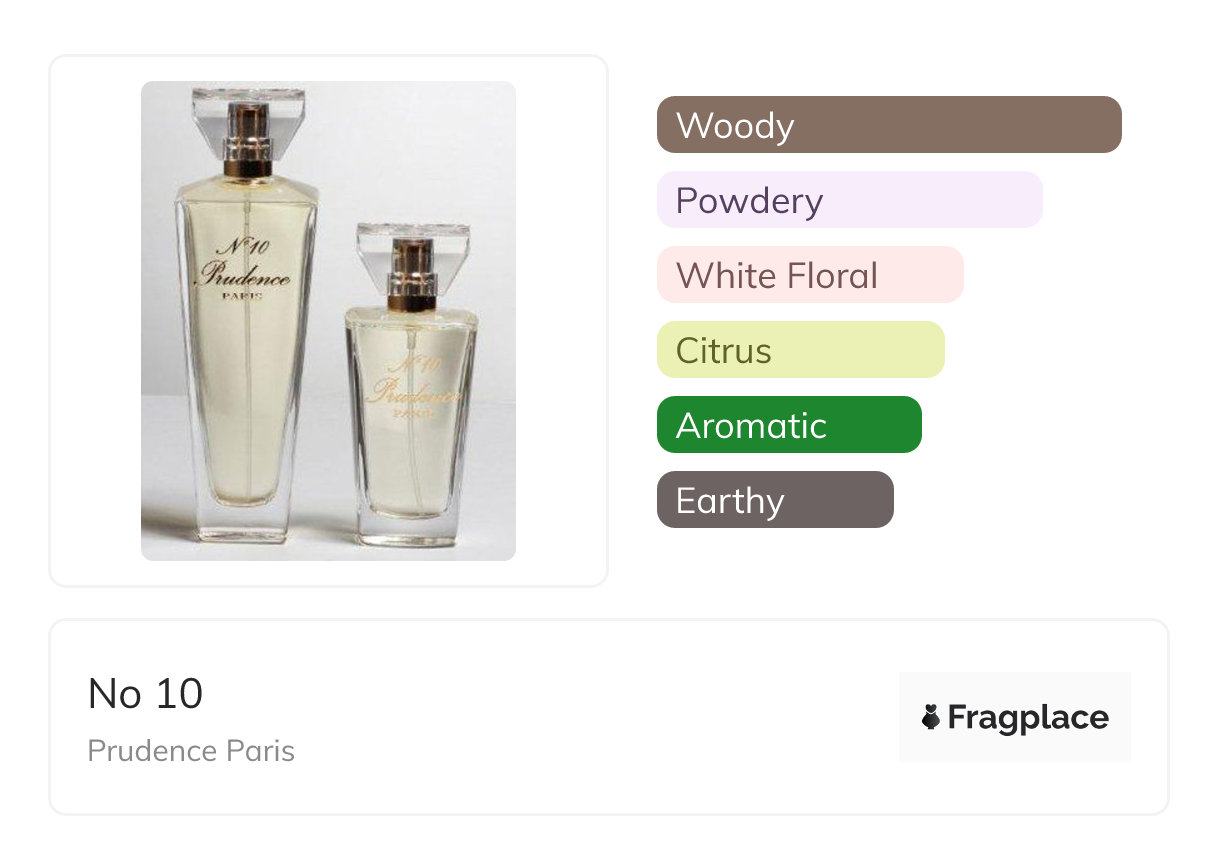1218x864 pixels.
Task: Click the gold sprayer collar on small bottle
Action: coord(412,295)
